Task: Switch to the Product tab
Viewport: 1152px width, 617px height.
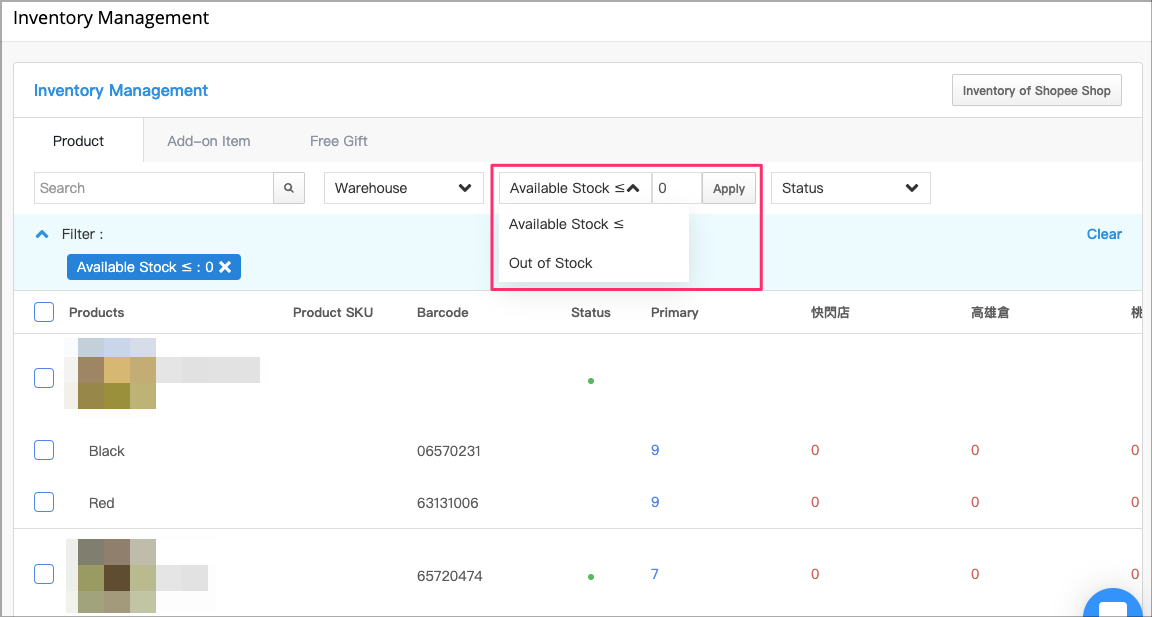Action: pos(79,141)
